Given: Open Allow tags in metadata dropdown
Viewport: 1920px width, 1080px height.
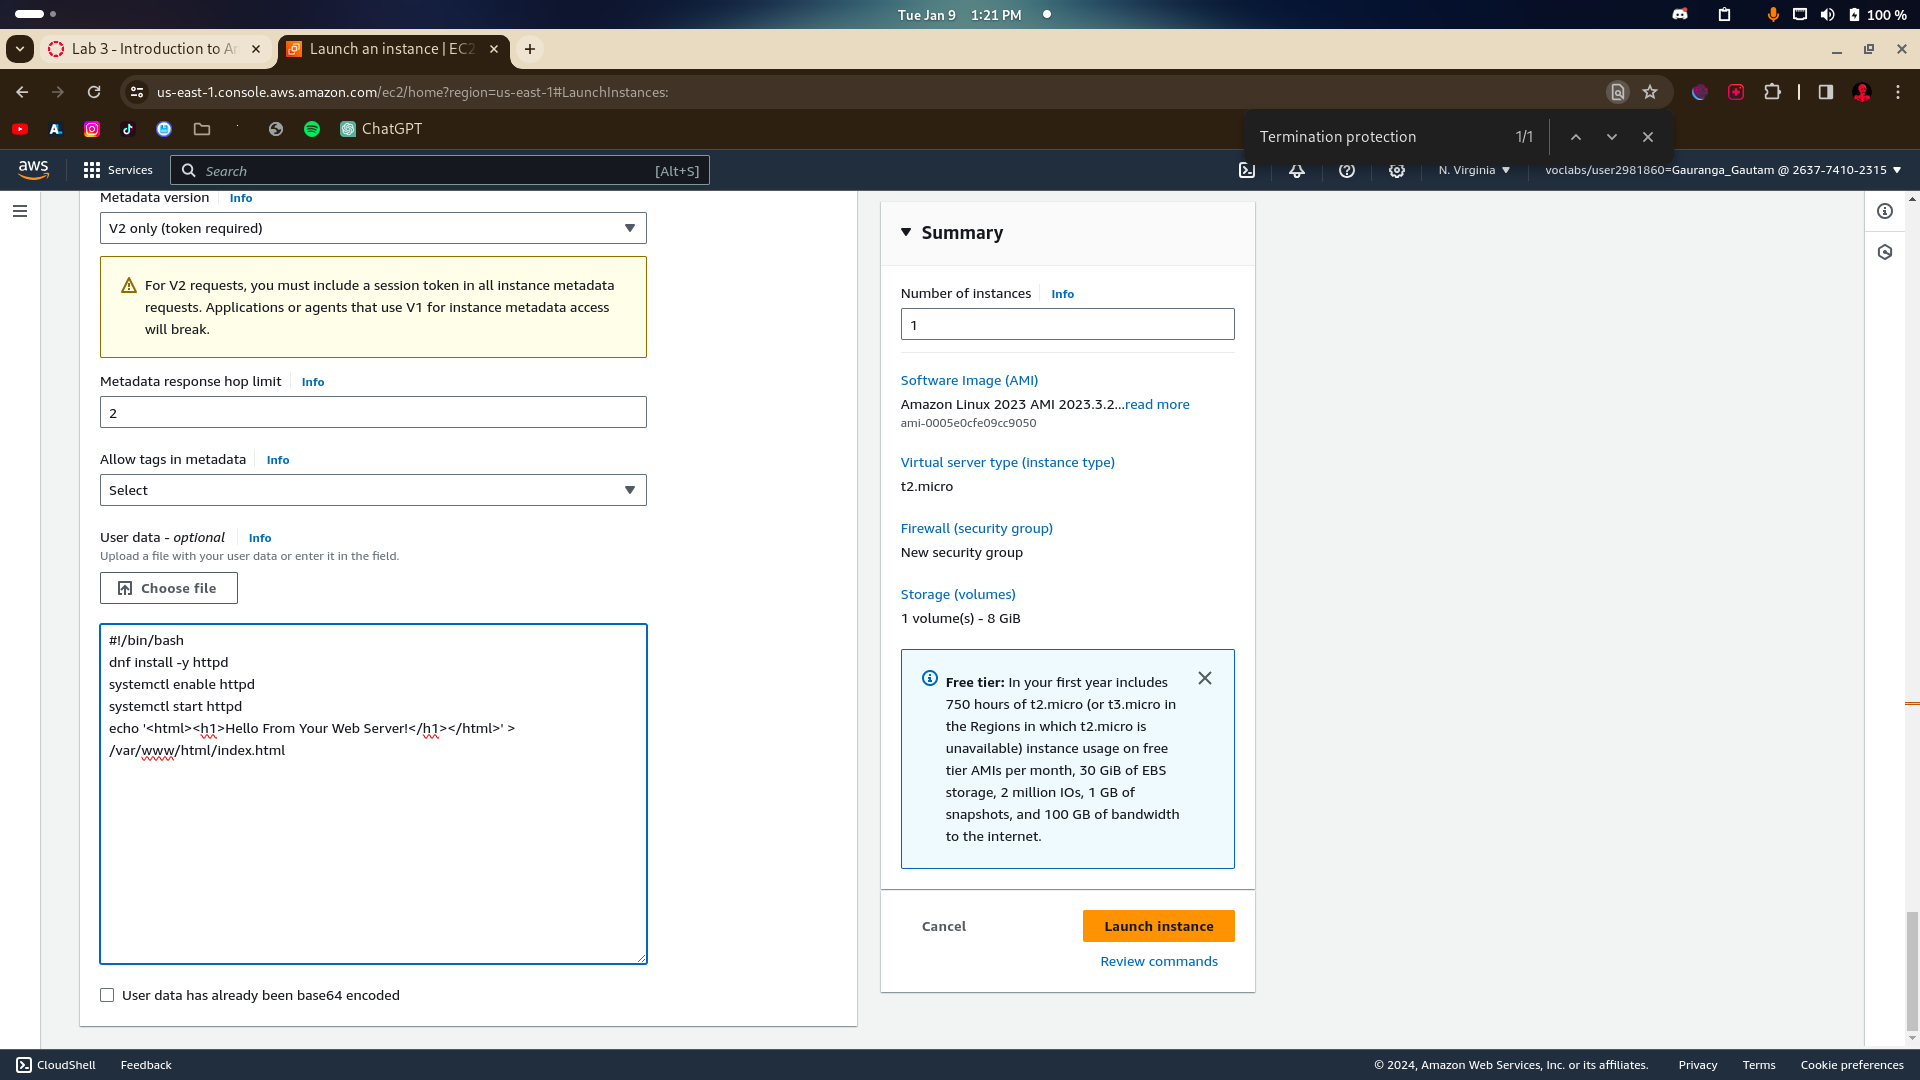Looking at the screenshot, I should coord(373,490).
